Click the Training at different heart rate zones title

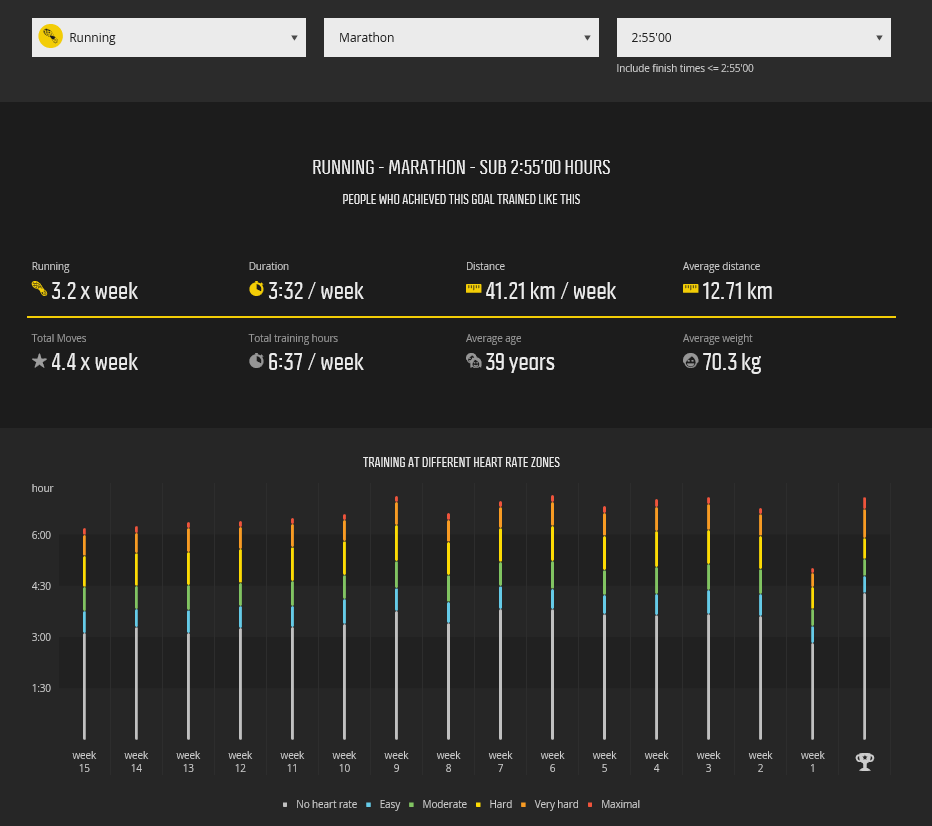click(x=461, y=462)
